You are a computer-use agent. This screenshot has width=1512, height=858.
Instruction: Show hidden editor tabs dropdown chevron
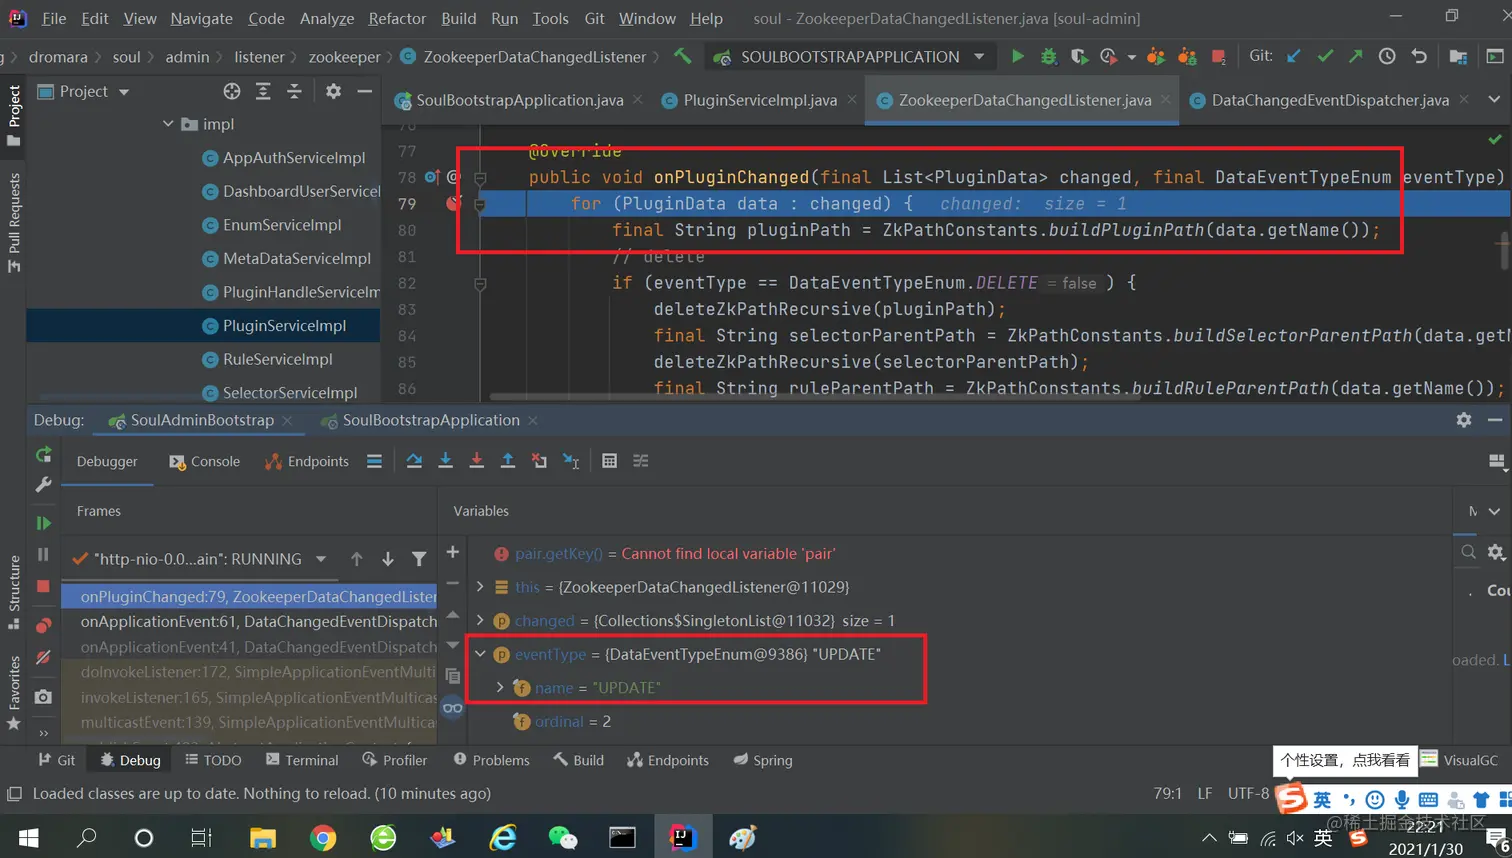click(1494, 99)
